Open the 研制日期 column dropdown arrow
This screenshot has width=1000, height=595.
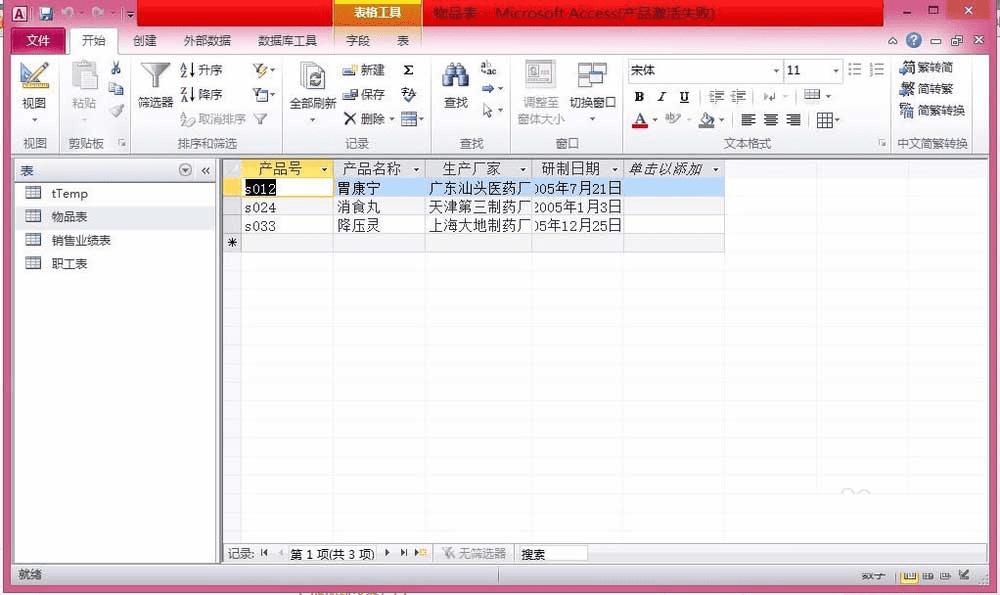(x=615, y=169)
